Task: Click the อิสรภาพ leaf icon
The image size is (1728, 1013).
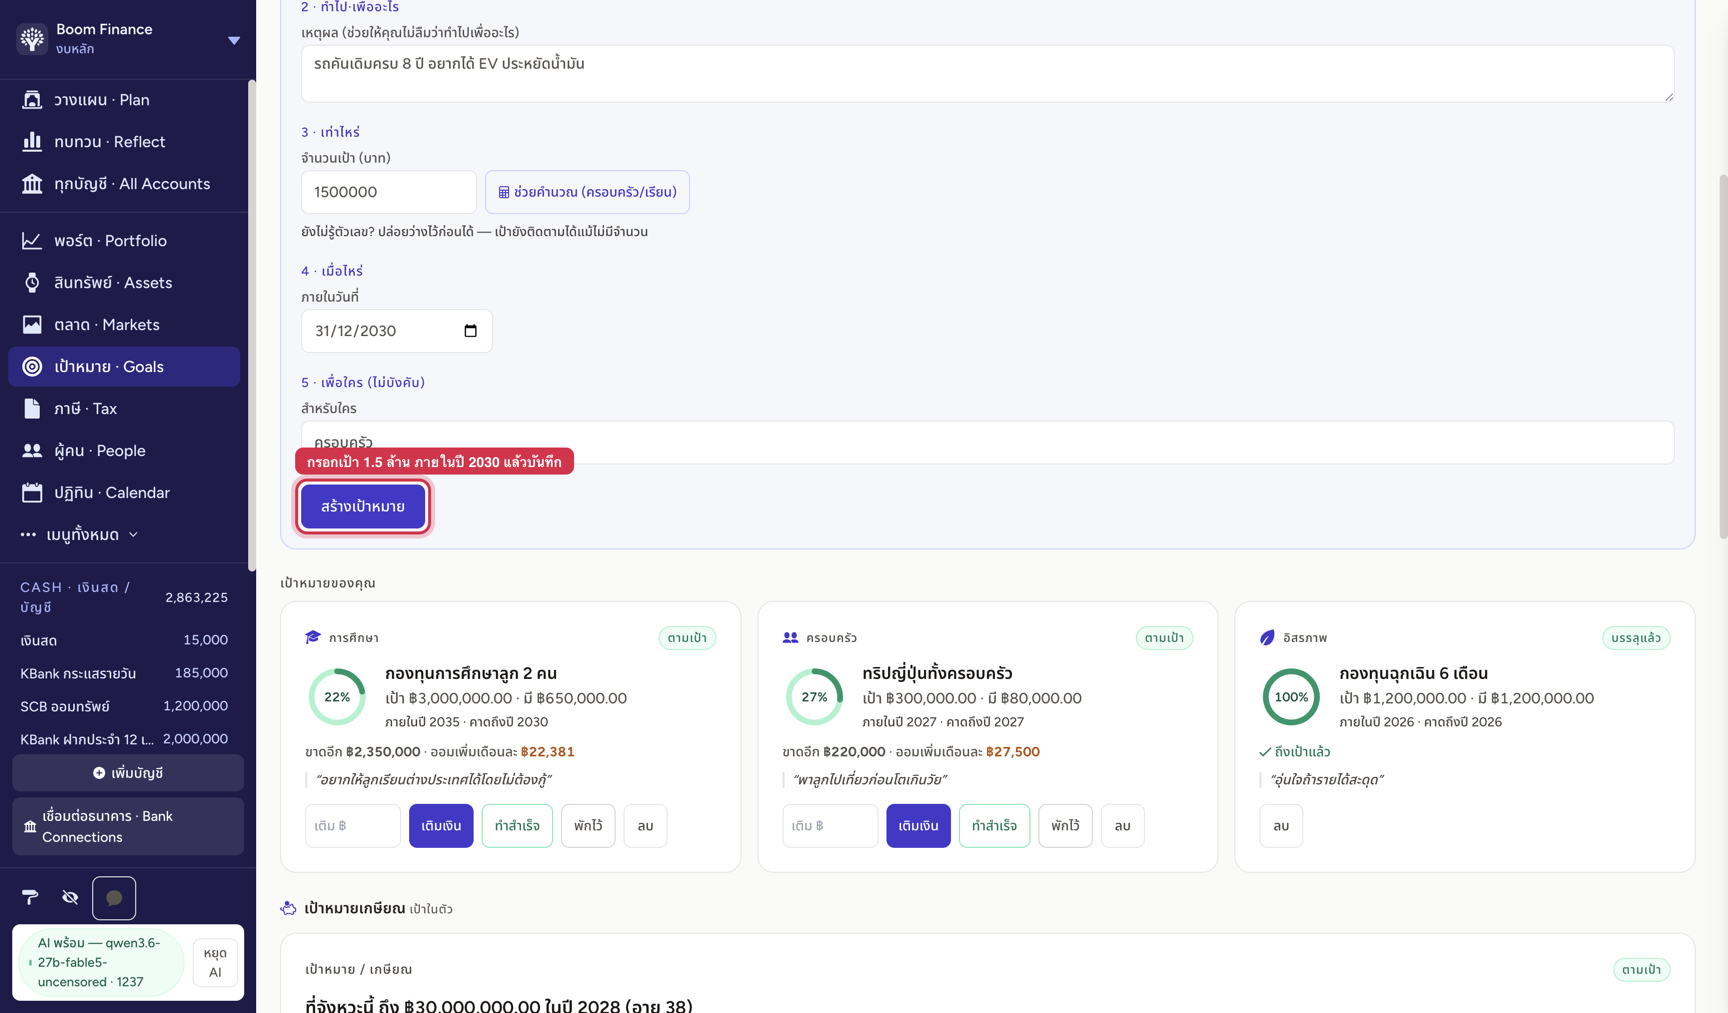Action: point(1267,637)
